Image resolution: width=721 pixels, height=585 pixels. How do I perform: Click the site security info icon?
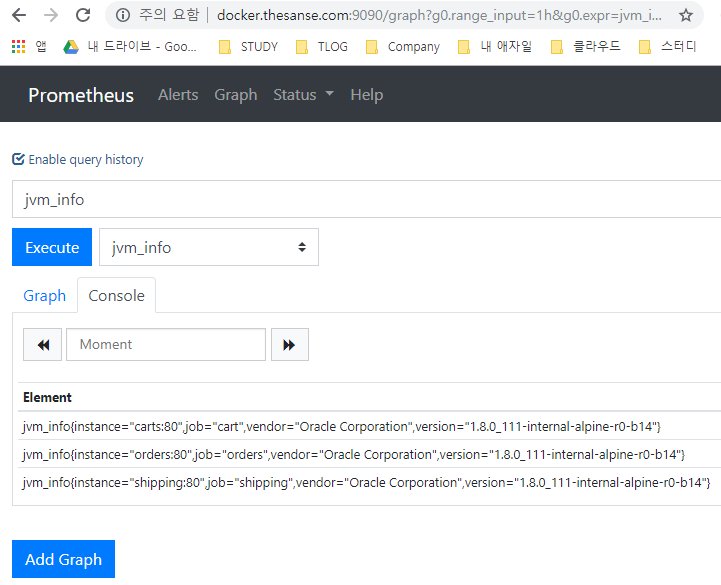tap(123, 15)
